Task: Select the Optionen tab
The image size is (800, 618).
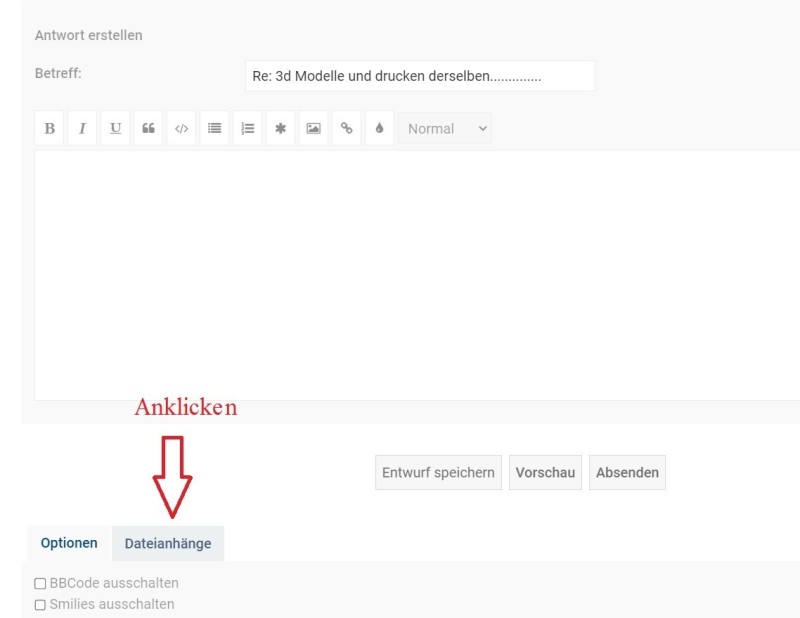Action: pyautogui.click(x=69, y=543)
